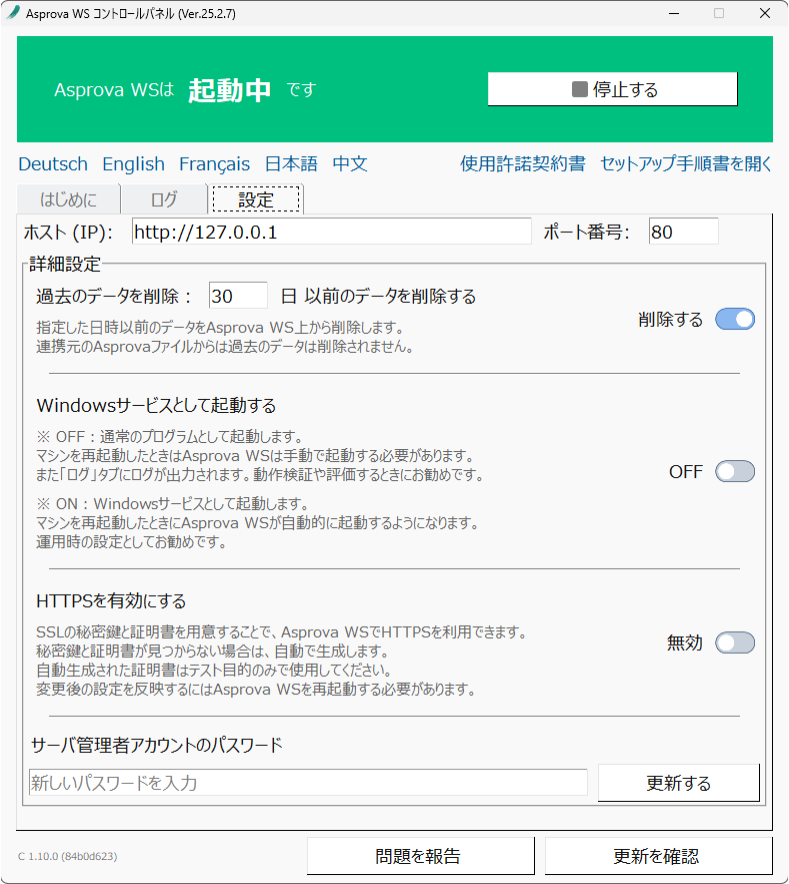This screenshot has width=789, height=884.
Task: Switch language to 中文
Action: click(x=350, y=164)
